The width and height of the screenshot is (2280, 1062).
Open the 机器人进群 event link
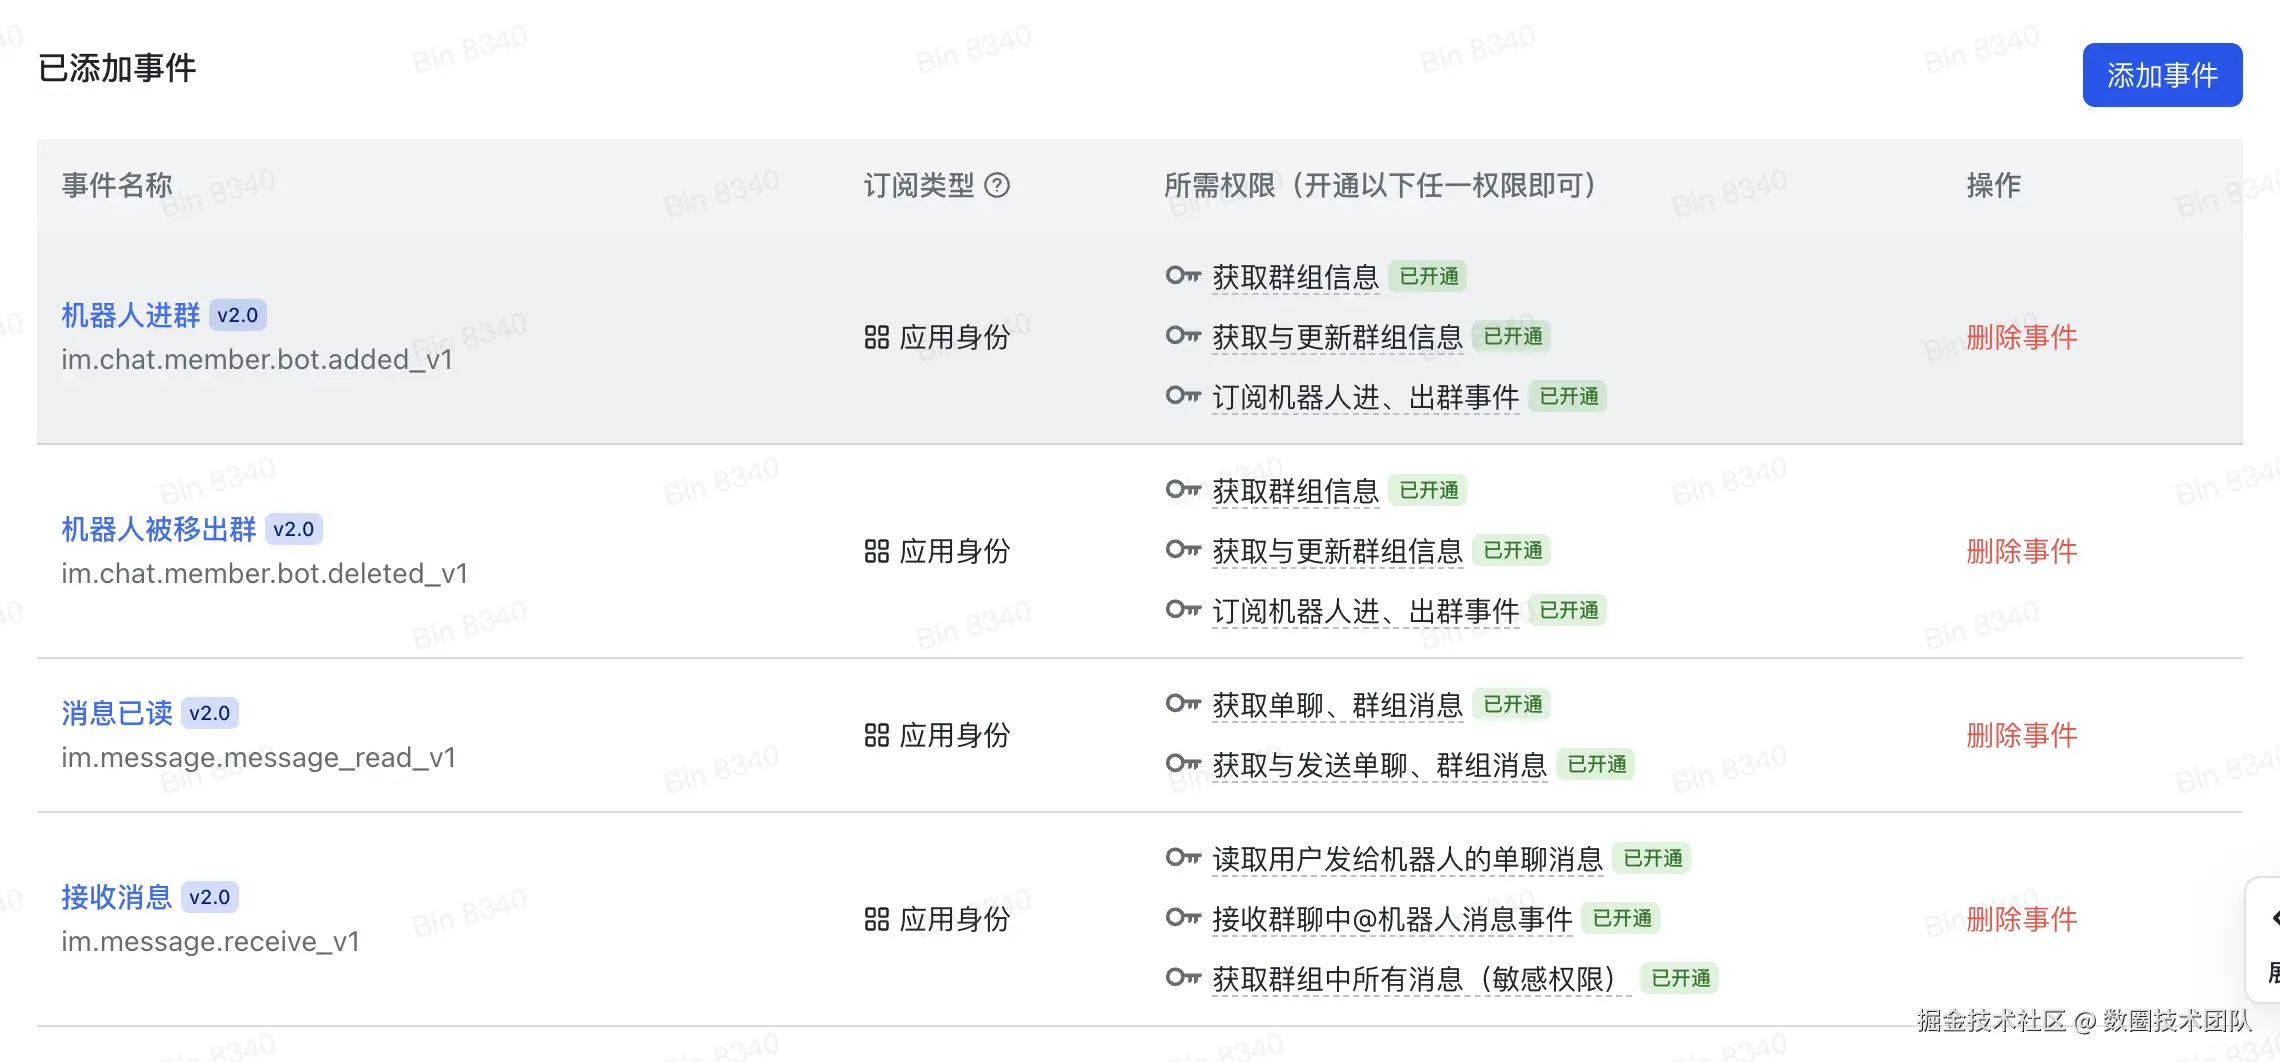(x=131, y=315)
